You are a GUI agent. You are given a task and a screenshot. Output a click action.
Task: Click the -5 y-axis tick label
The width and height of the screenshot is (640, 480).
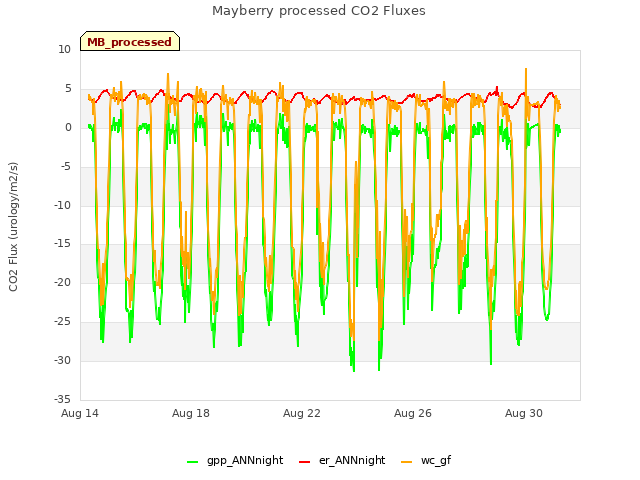click(65, 167)
